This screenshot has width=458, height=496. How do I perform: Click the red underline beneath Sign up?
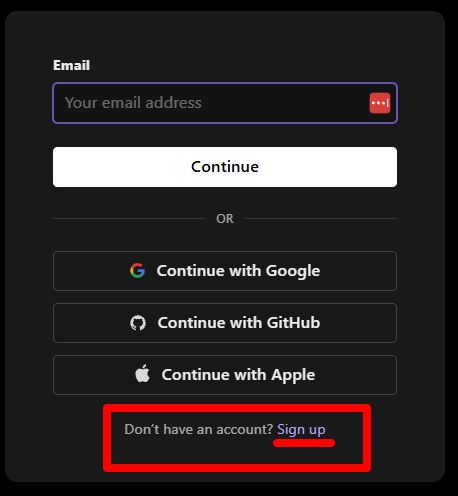(304, 443)
